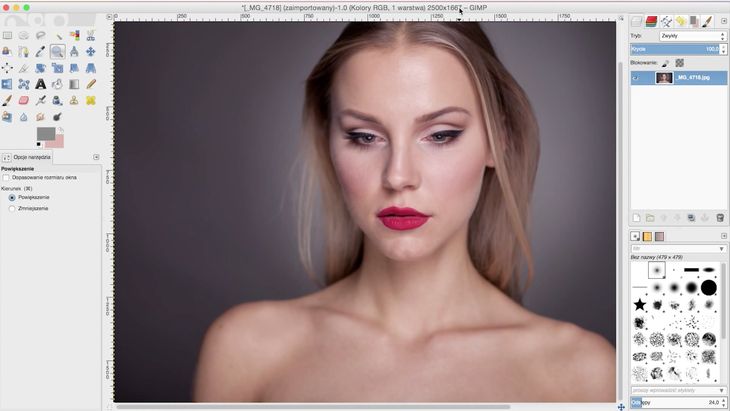Select the Paths tool
Viewport: 730px width, 411px height.
click(x=24, y=52)
